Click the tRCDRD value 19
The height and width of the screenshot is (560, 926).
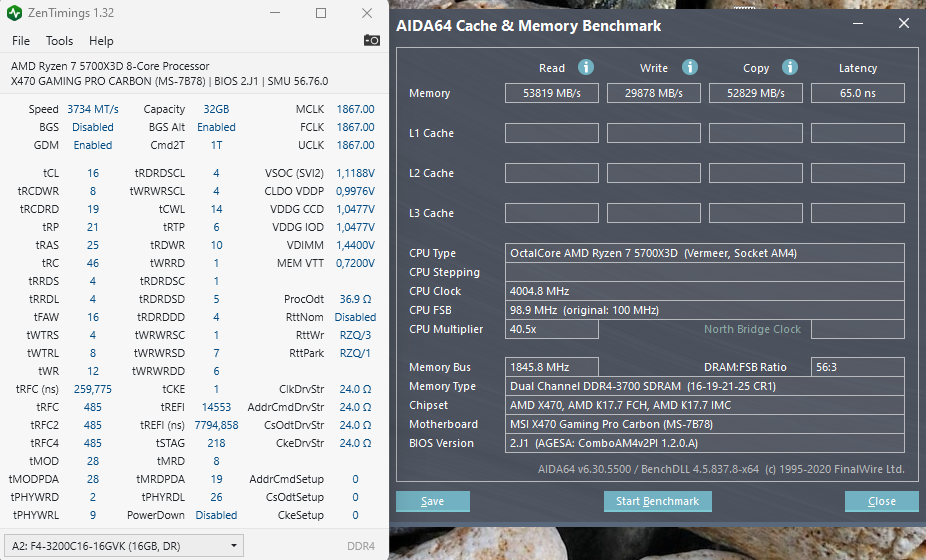pyautogui.click(x=93, y=209)
